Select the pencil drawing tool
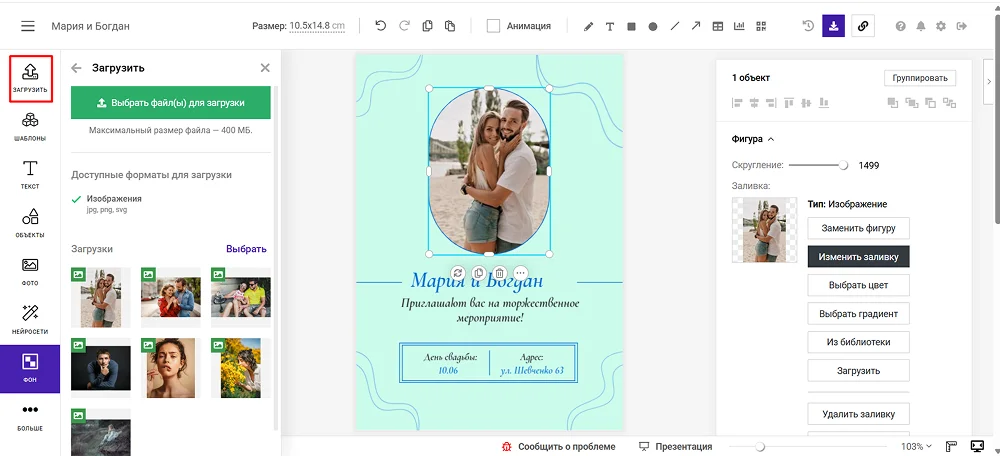 pos(588,26)
